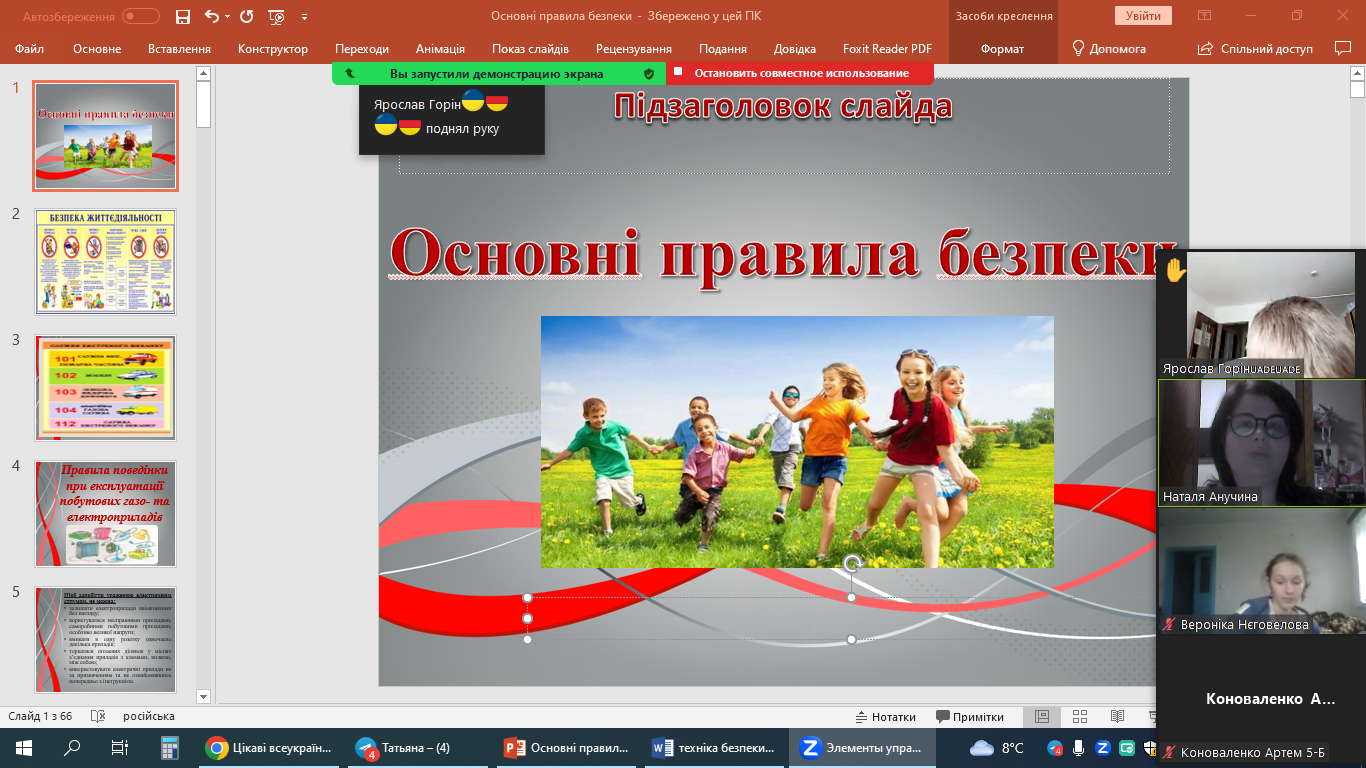Toggle the Нотатки notes pane
Screen dimensions: 1366x768
(x=886, y=716)
